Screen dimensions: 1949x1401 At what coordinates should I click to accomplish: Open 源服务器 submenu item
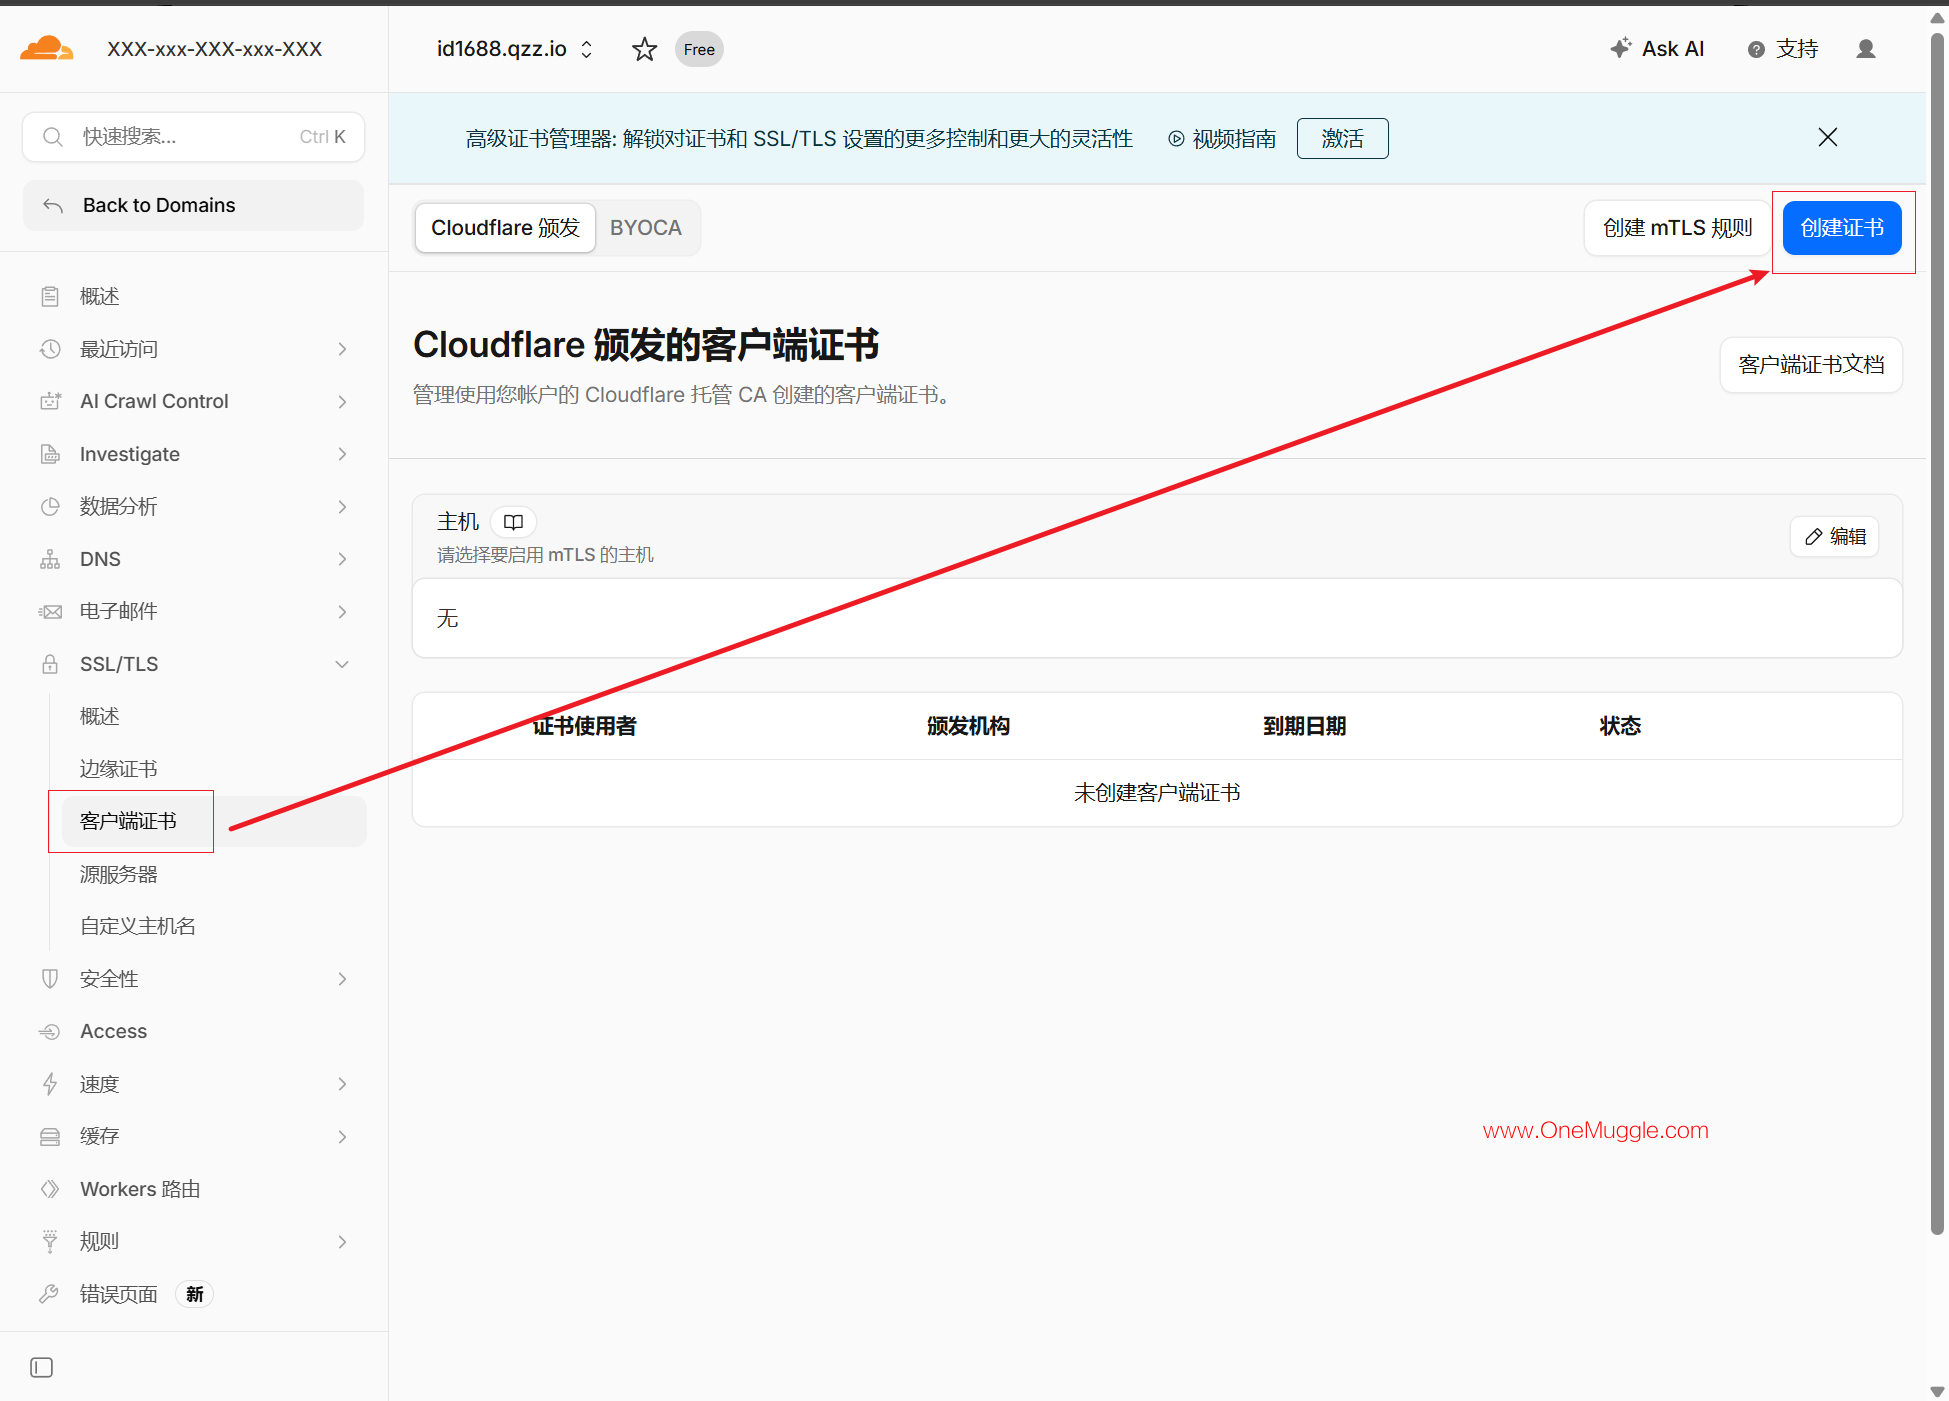pos(118,874)
